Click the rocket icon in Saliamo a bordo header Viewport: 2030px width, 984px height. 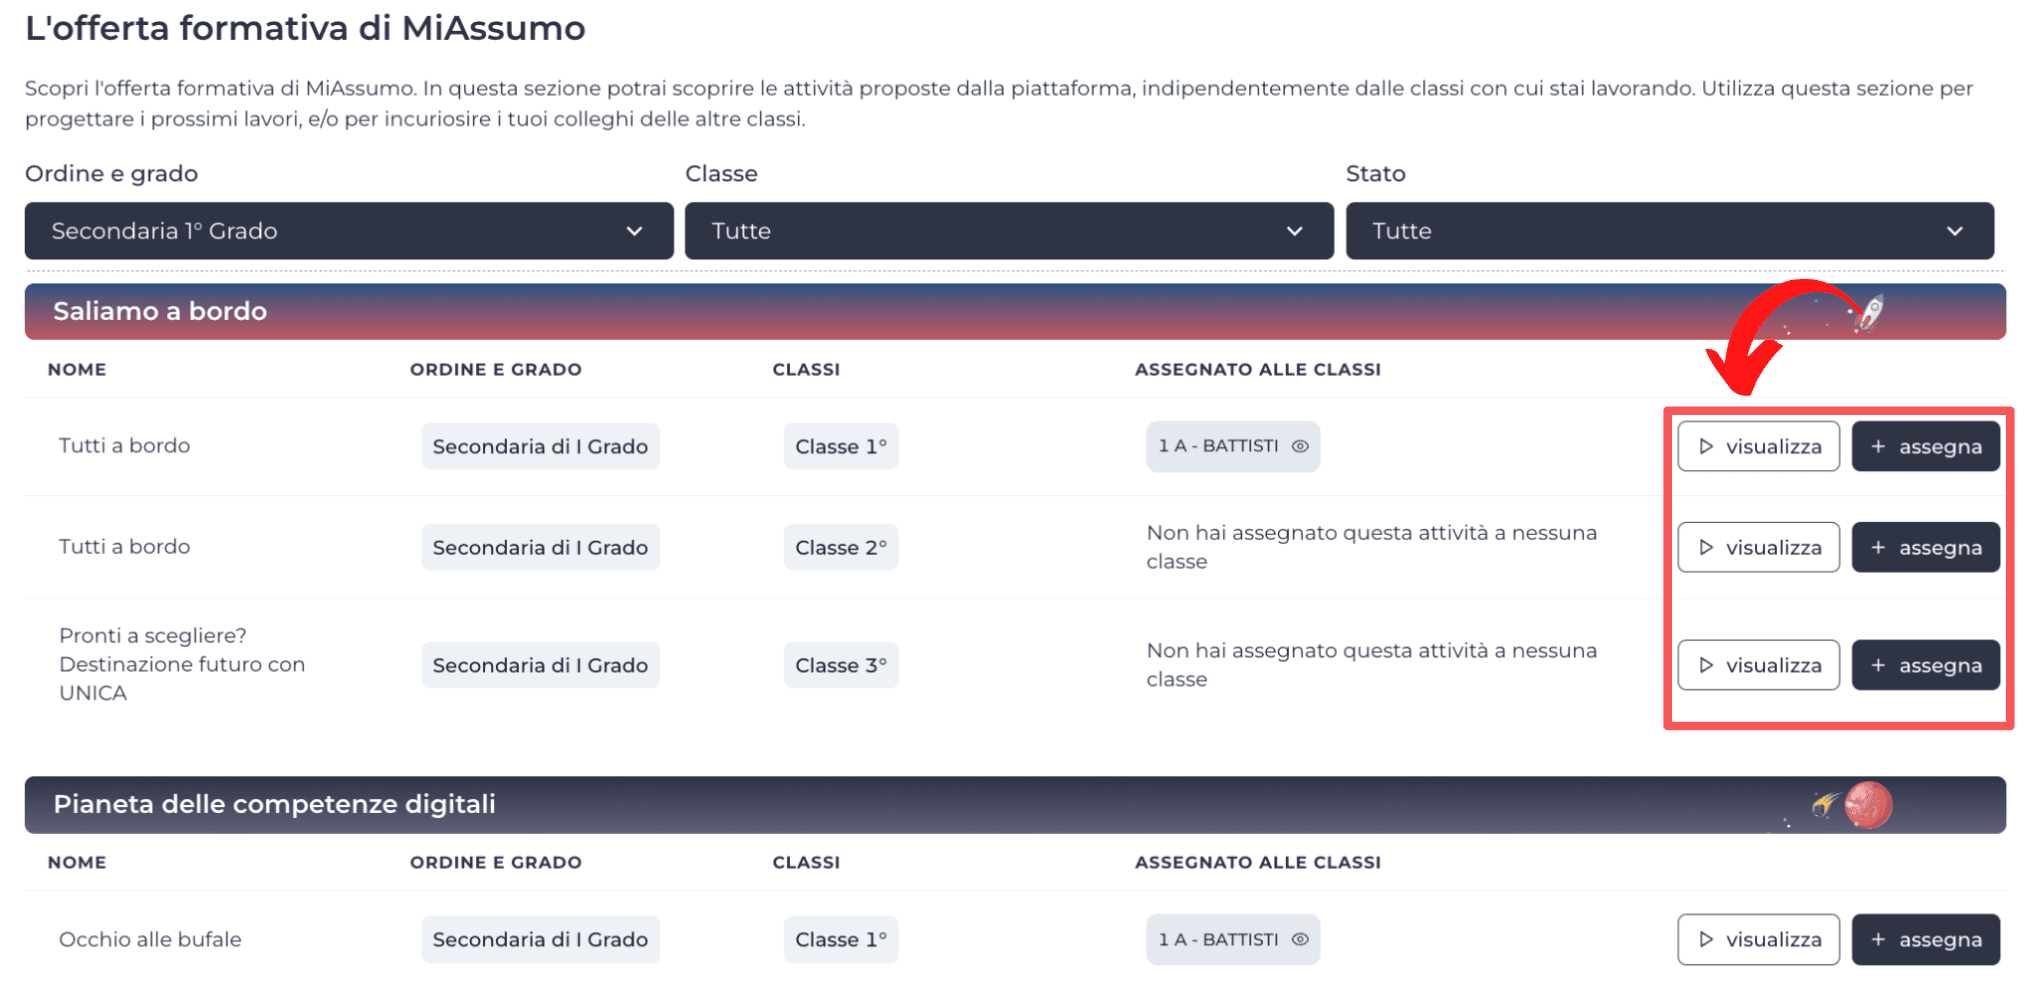pos(1868,312)
